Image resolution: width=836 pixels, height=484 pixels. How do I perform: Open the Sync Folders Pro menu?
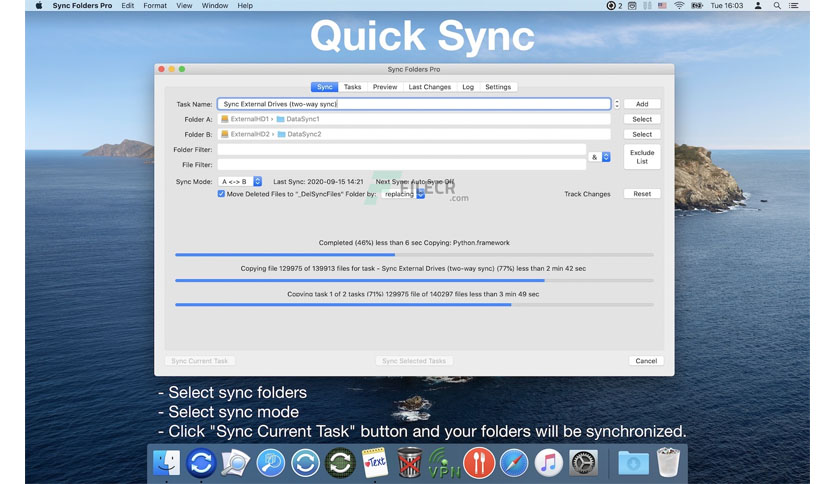(x=82, y=5)
